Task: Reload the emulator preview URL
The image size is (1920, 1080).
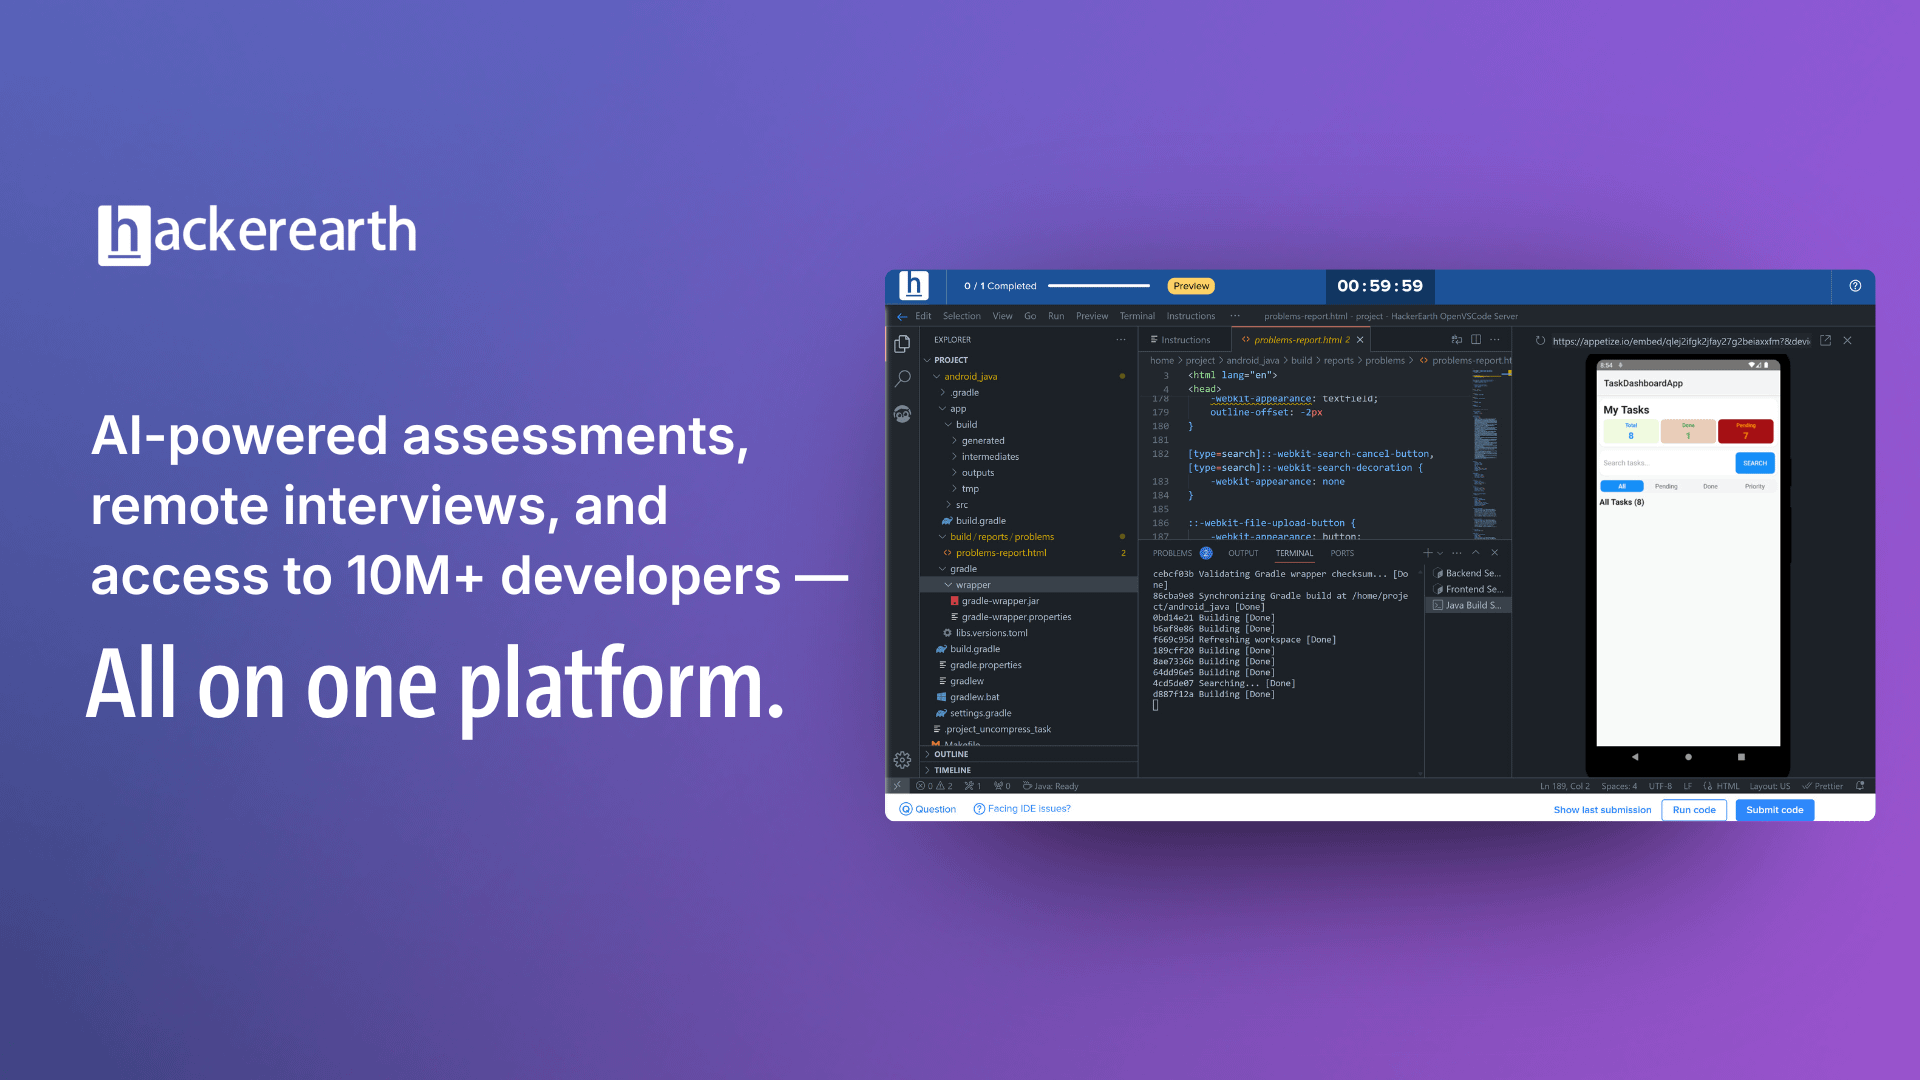Action: pyautogui.click(x=1540, y=341)
